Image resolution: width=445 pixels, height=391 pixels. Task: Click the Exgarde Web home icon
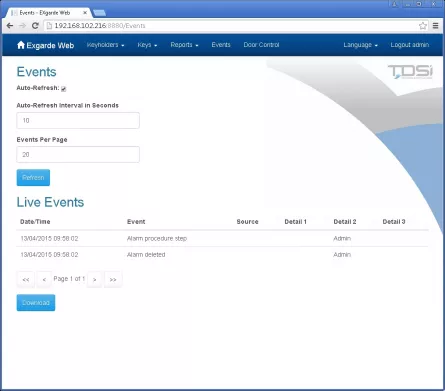[21, 45]
